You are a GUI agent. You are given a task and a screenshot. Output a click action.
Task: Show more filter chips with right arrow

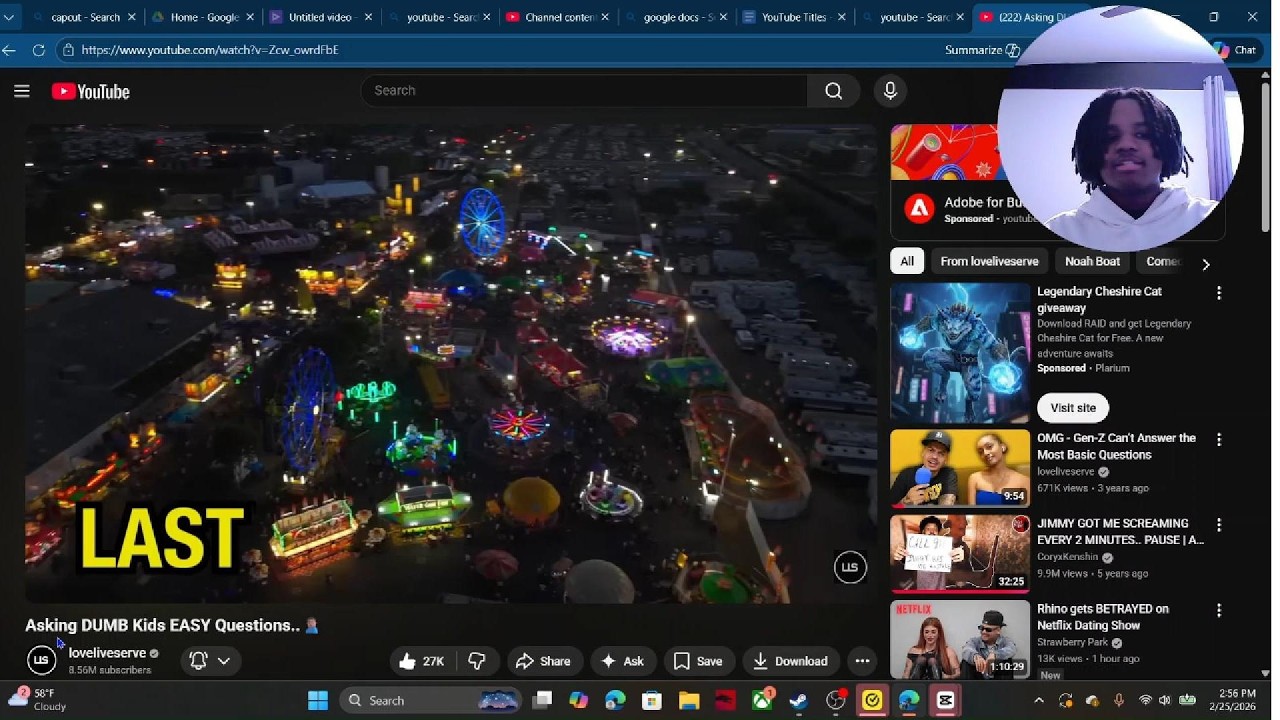1205,264
